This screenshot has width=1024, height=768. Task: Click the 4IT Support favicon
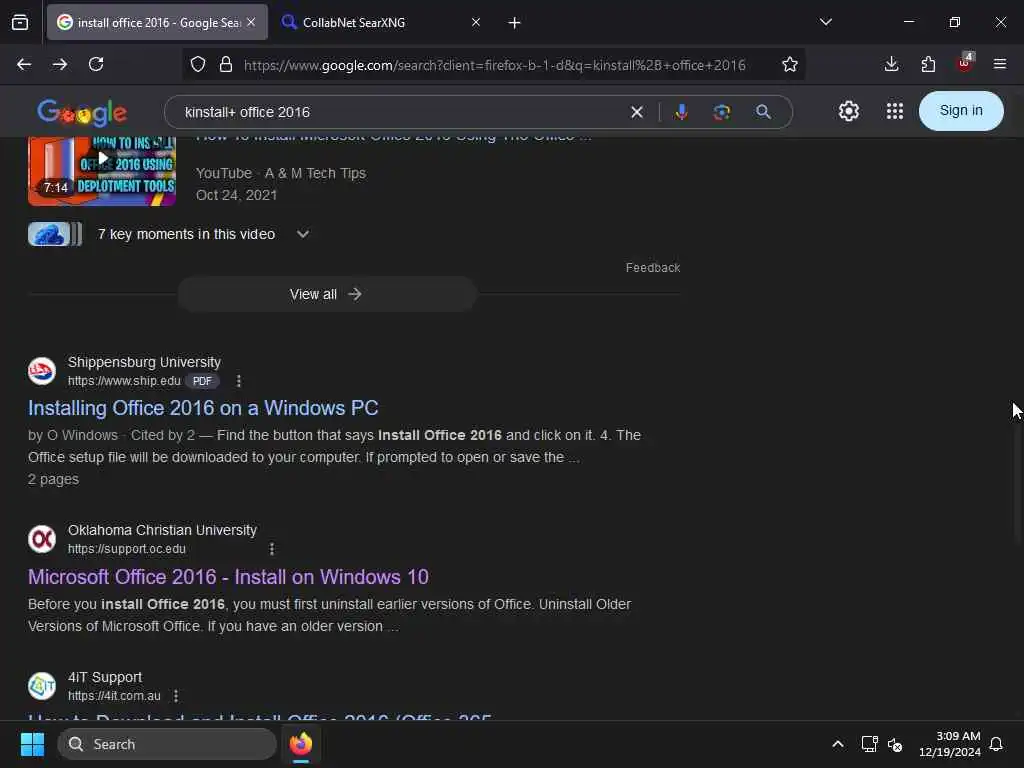coord(42,686)
